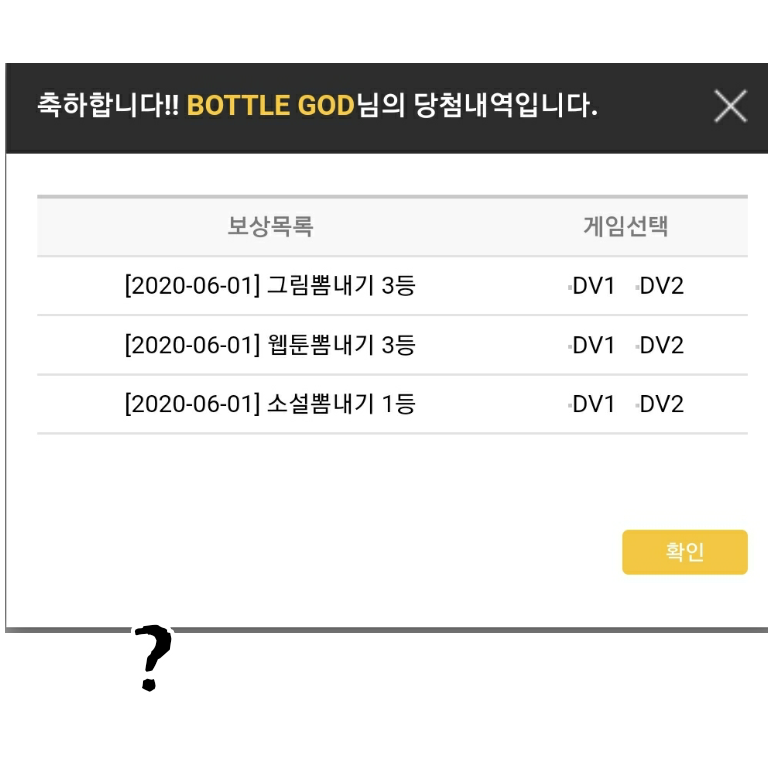Click the 당첨내역입니다 text in the header
The height and width of the screenshot is (768, 768).
pos(505,105)
